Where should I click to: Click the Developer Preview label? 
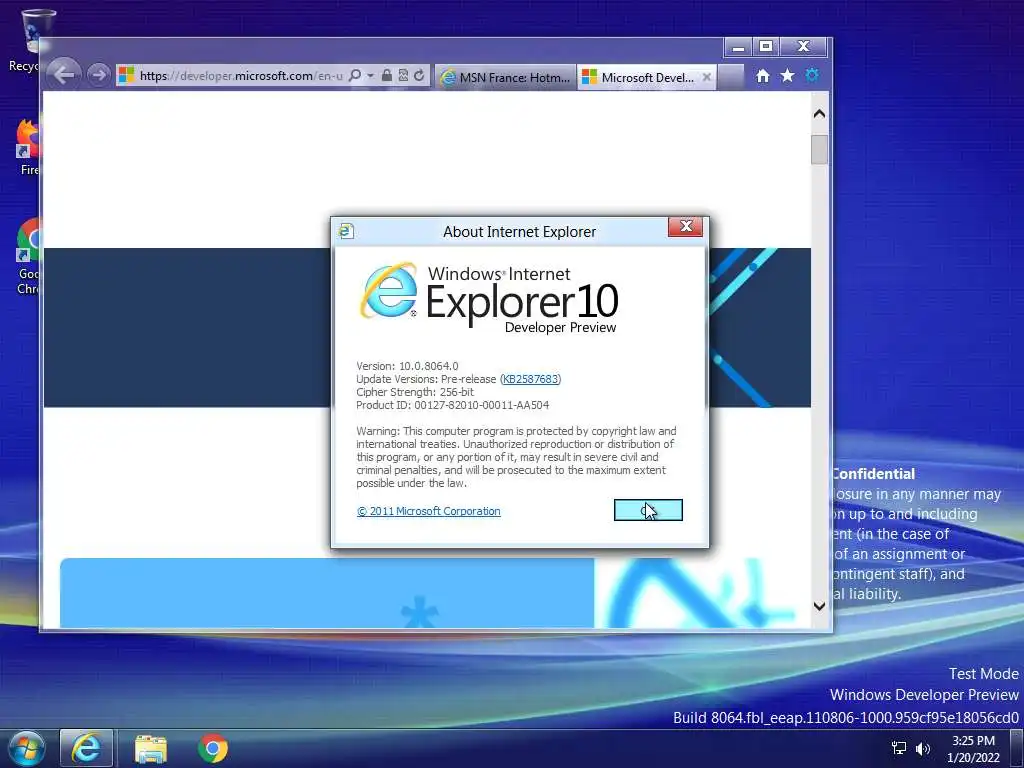pos(560,327)
